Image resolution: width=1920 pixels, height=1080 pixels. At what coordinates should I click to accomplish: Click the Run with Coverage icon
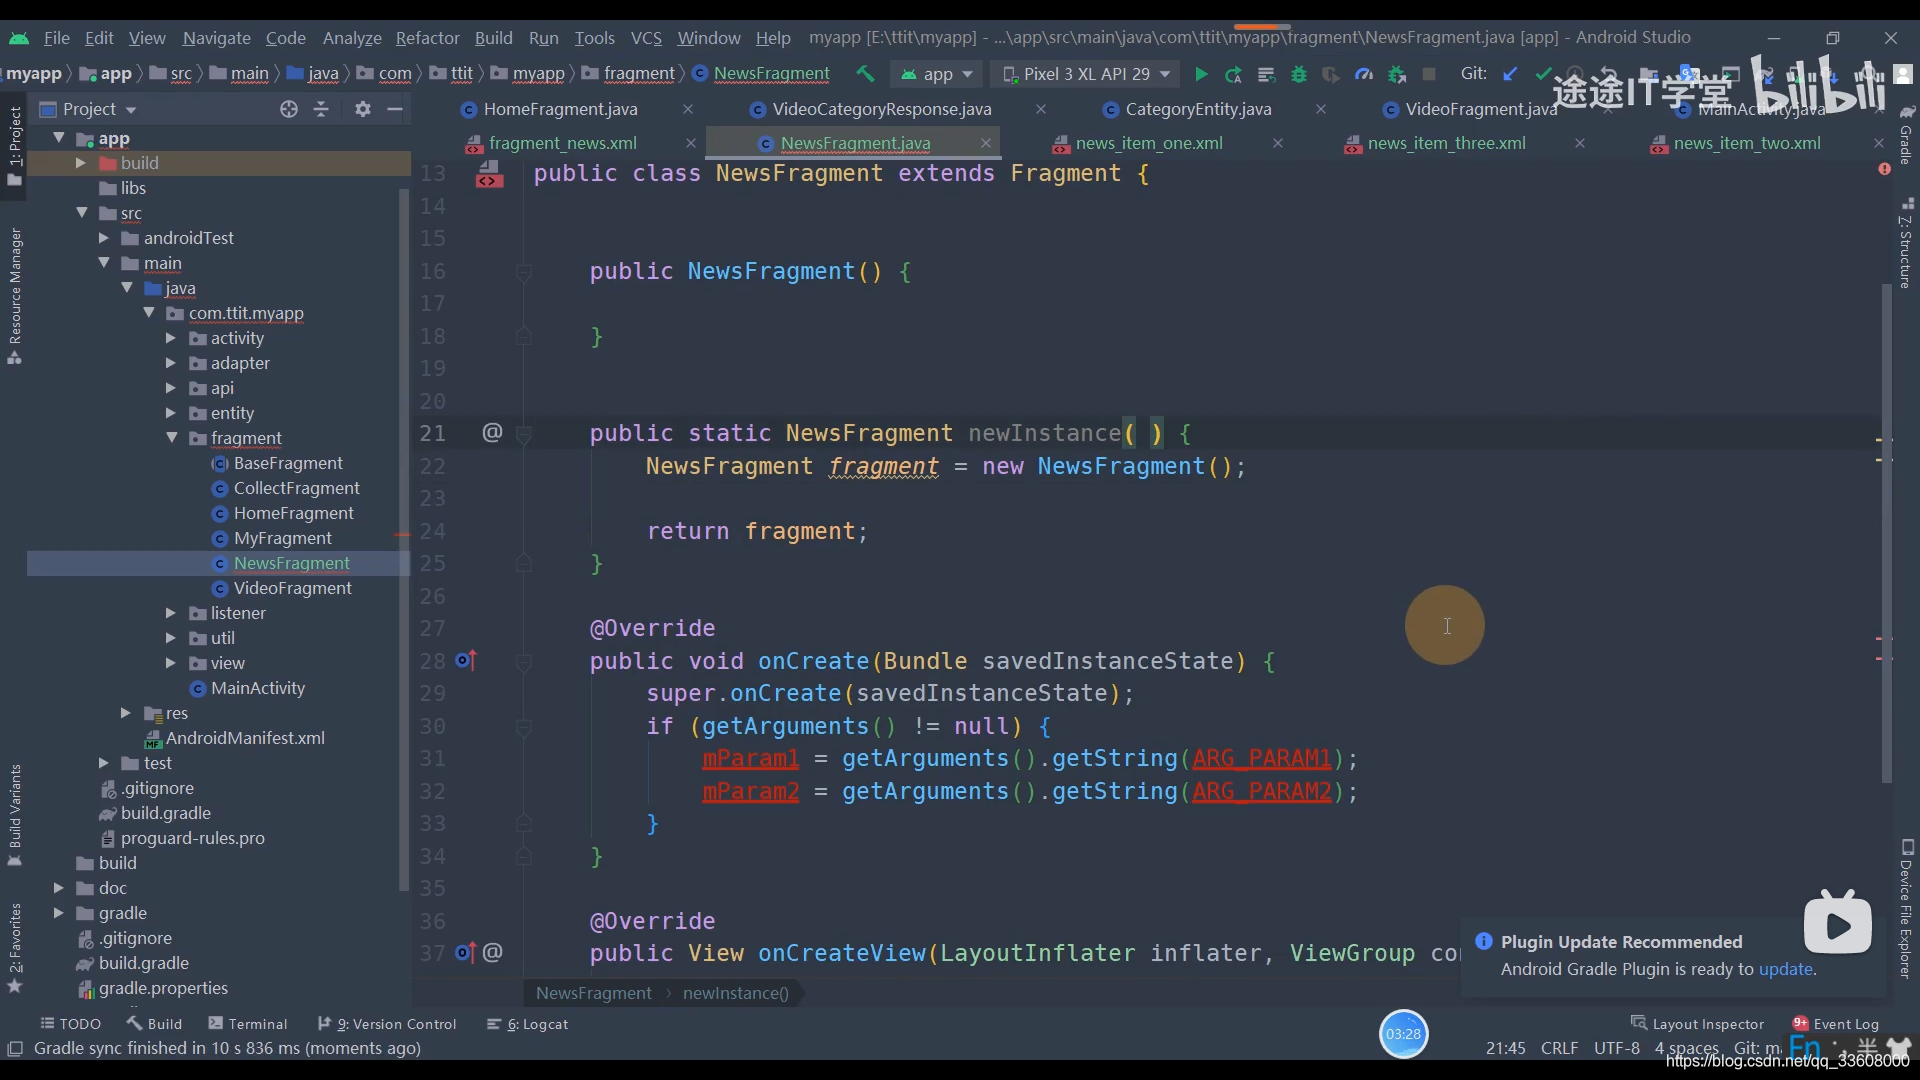[1331, 74]
